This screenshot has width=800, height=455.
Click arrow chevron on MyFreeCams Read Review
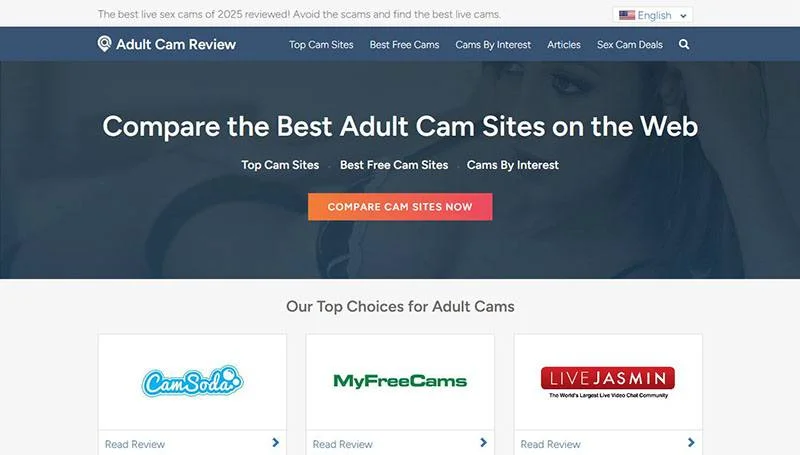tap(483, 443)
